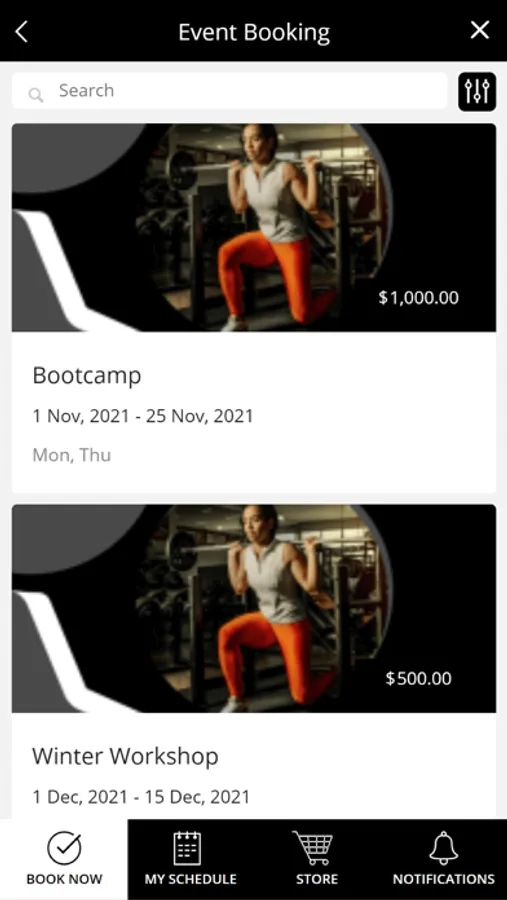The image size is (507, 900).
Task: Tap the Store shopping cart icon
Action: coord(314,847)
